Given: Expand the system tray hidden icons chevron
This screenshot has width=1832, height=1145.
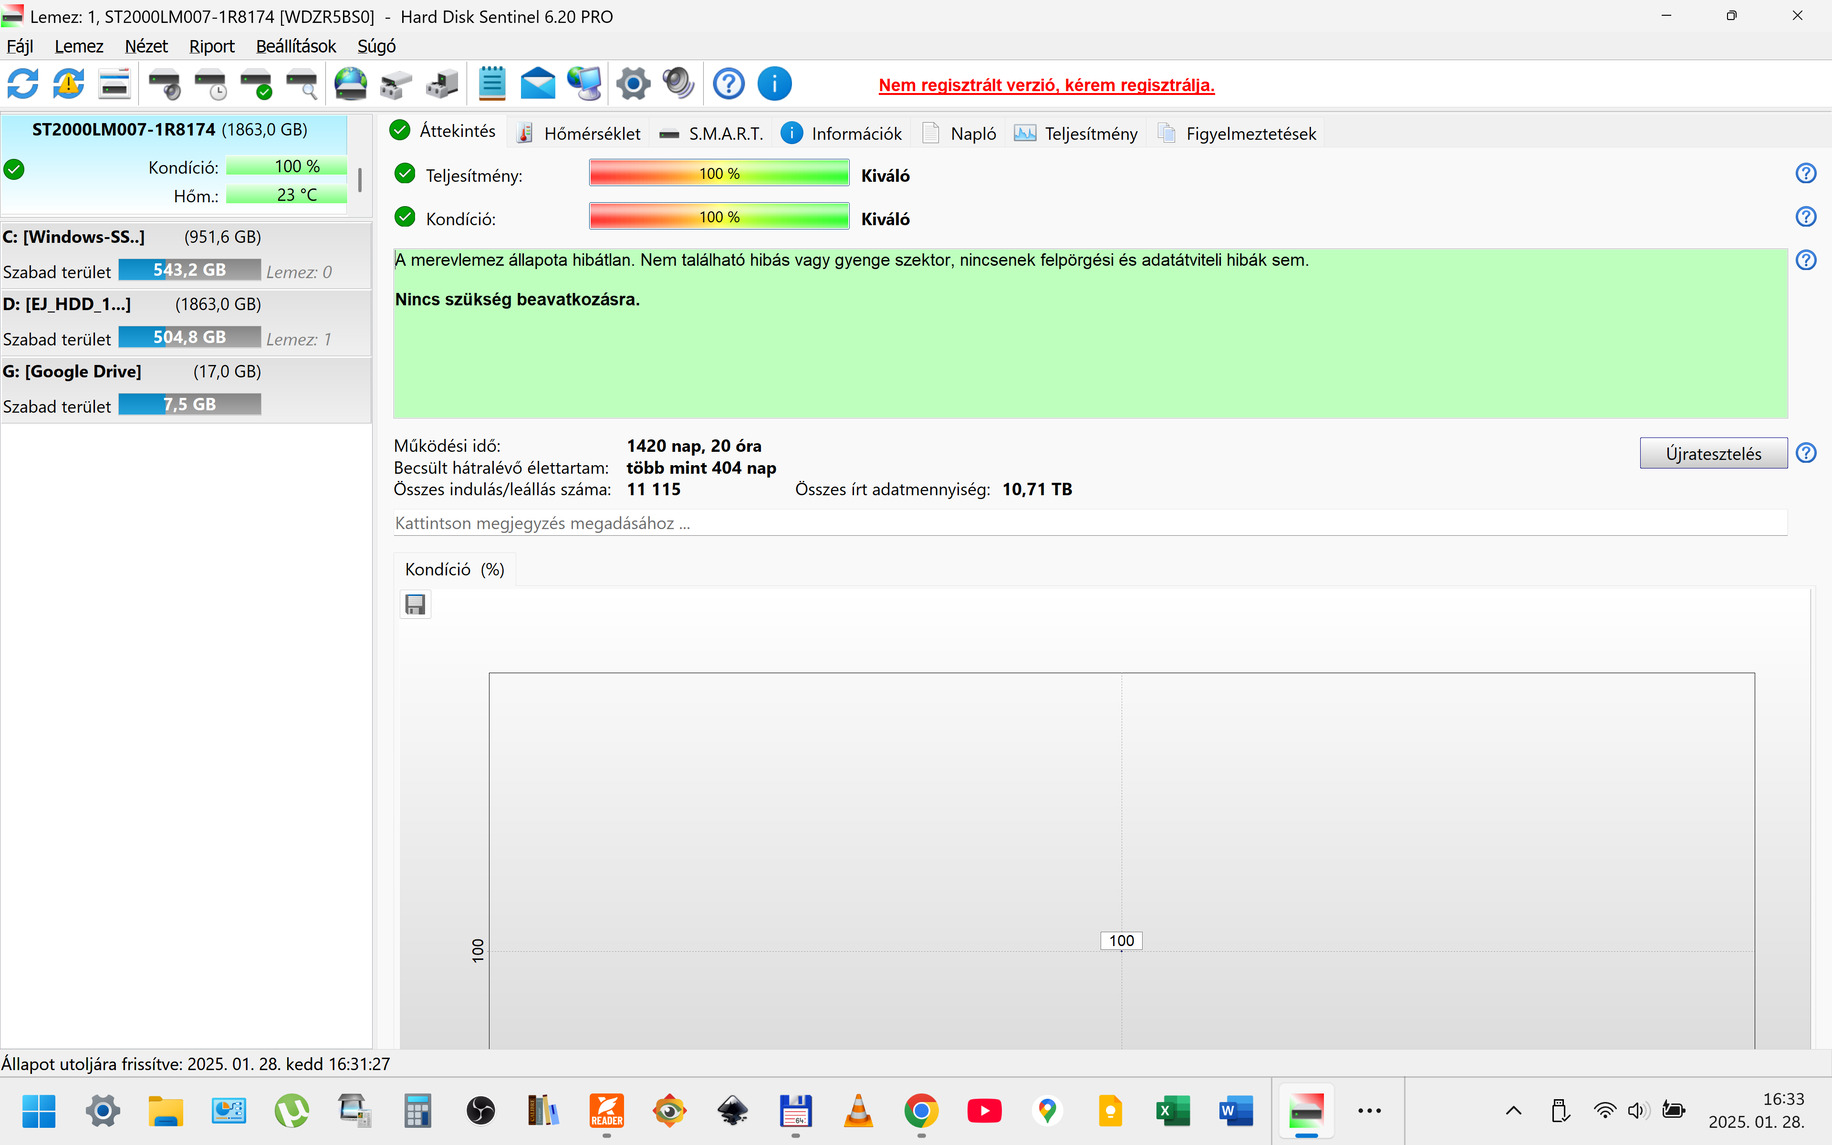Looking at the screenshot, I should pyautogui.click(x=1514, y=1111).
